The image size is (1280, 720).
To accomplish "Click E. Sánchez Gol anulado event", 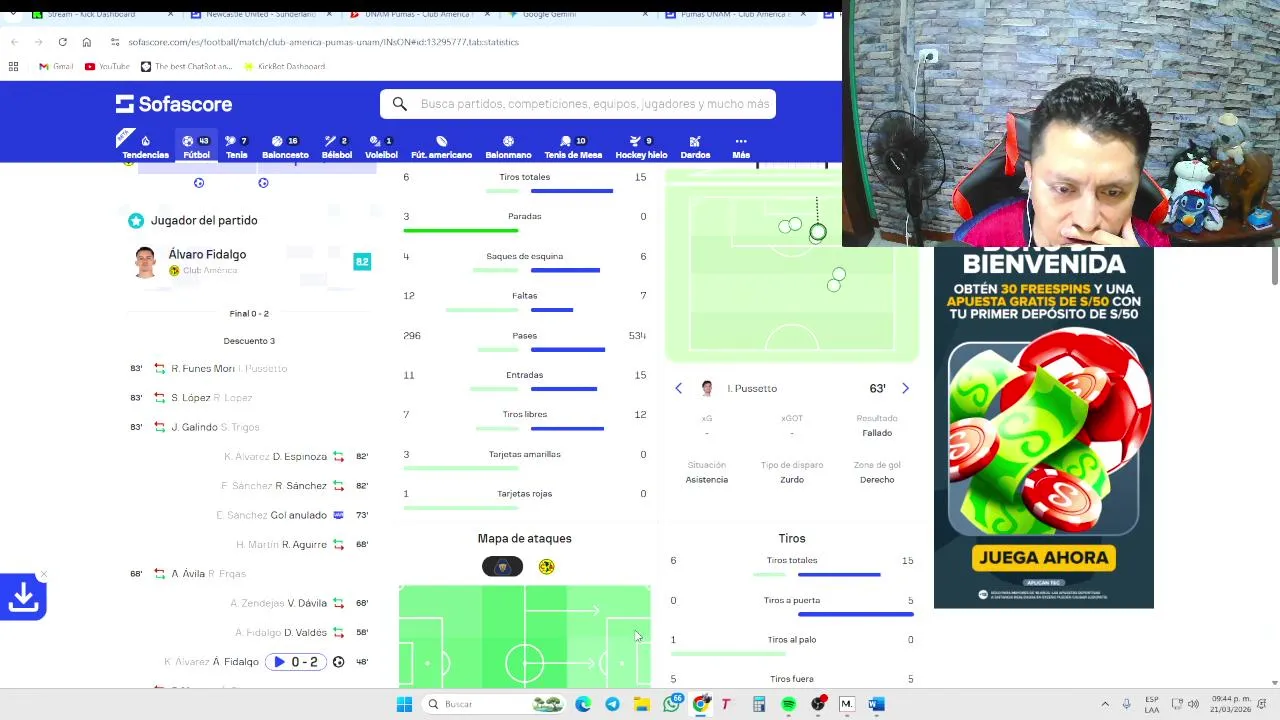I will (x=272, y=515).
